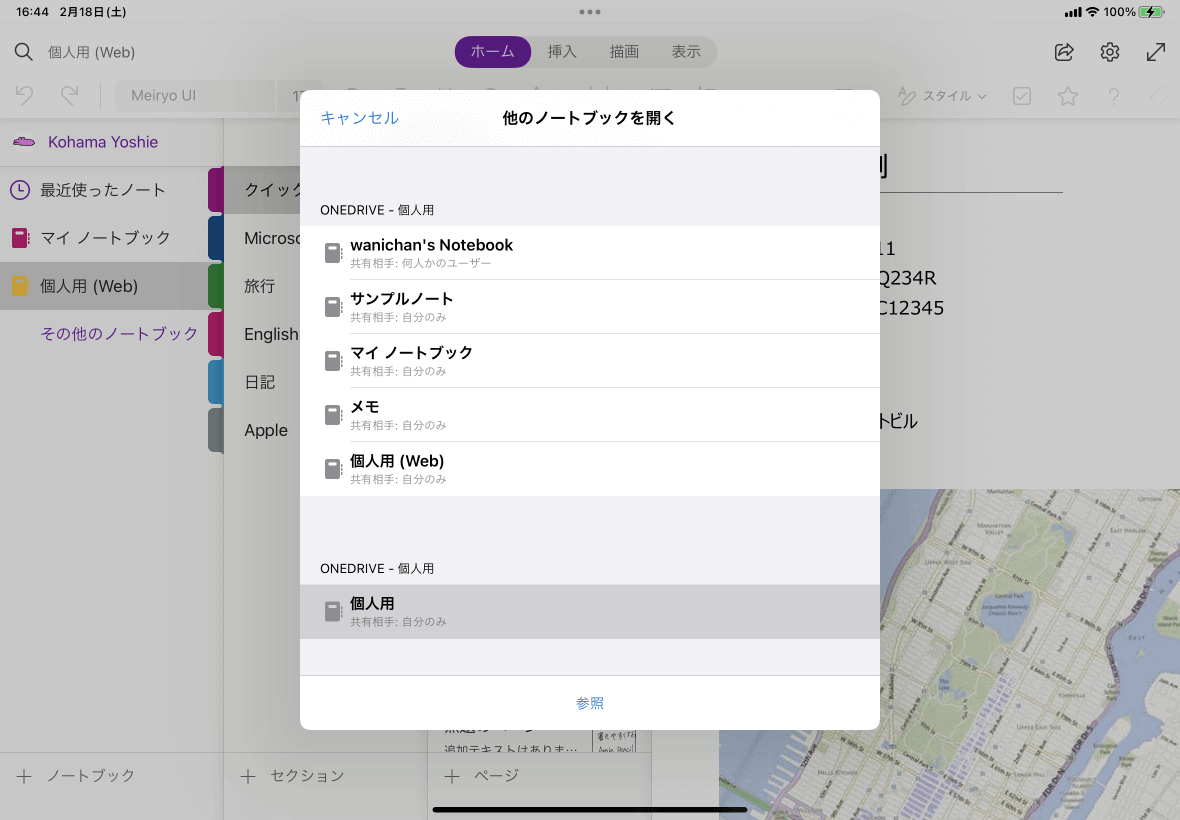Click the plus icon to add ページ

tap(452, 776)
